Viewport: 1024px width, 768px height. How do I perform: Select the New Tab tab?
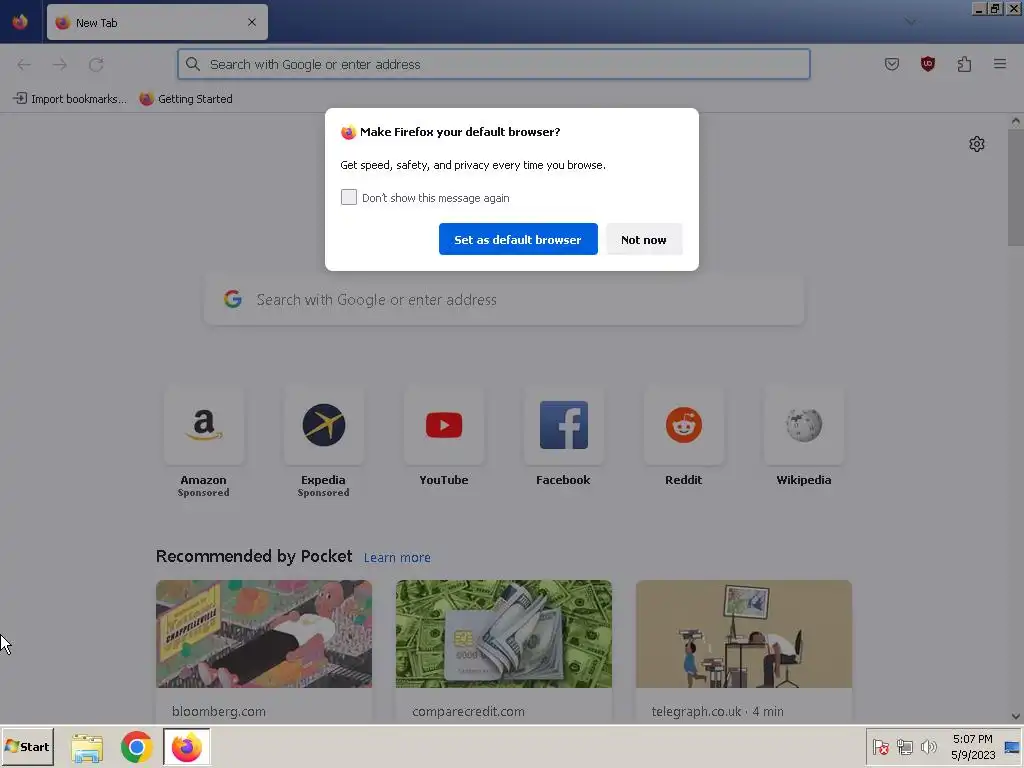point(157,22)
